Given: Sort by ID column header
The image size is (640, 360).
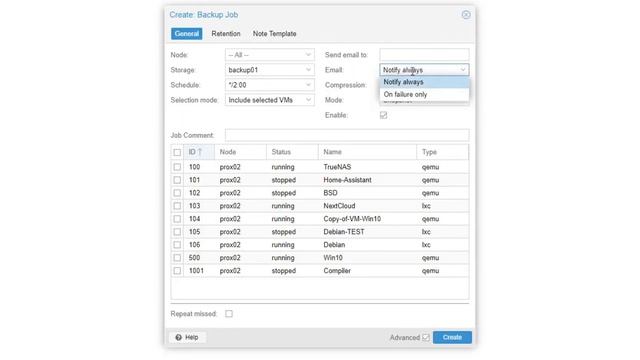Looking at the screenshot, I should [199, 152].
